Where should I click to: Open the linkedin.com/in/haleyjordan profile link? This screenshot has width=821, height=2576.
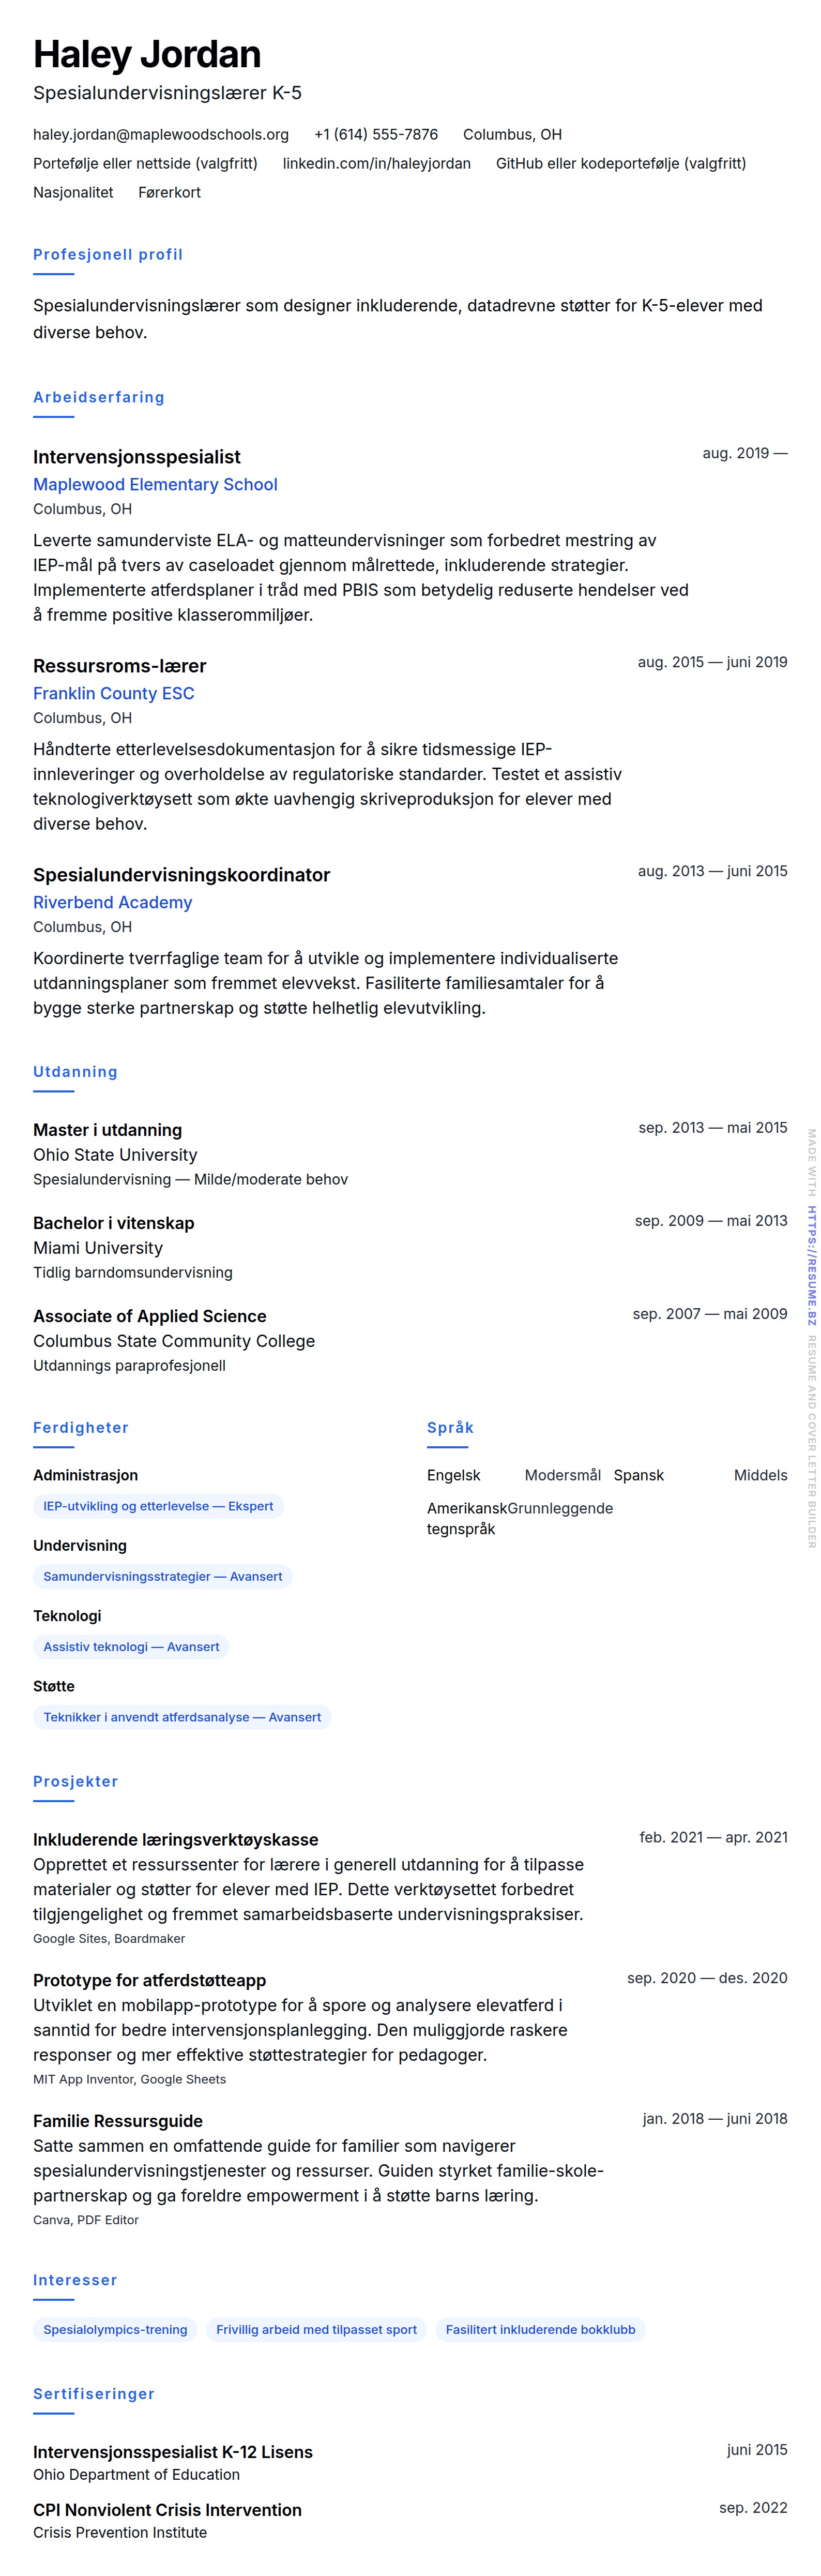point(376,164)
